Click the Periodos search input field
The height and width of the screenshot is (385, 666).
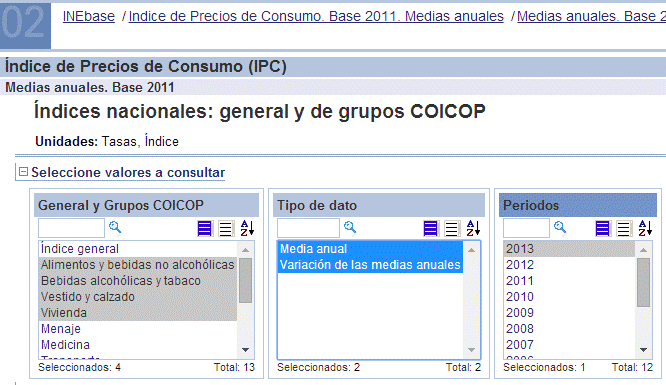pos(526,228)
